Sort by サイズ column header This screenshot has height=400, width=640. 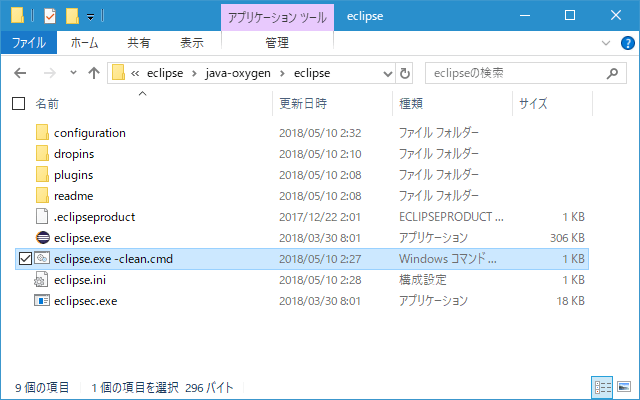533,104
